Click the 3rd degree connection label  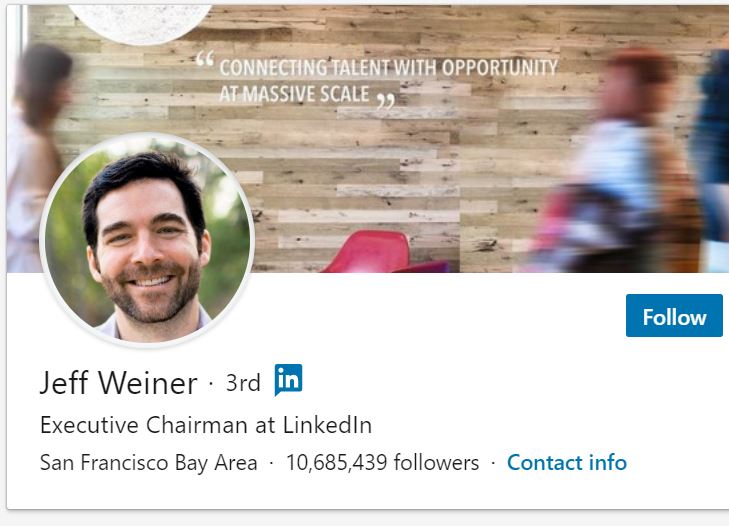[x=243, y=383]
